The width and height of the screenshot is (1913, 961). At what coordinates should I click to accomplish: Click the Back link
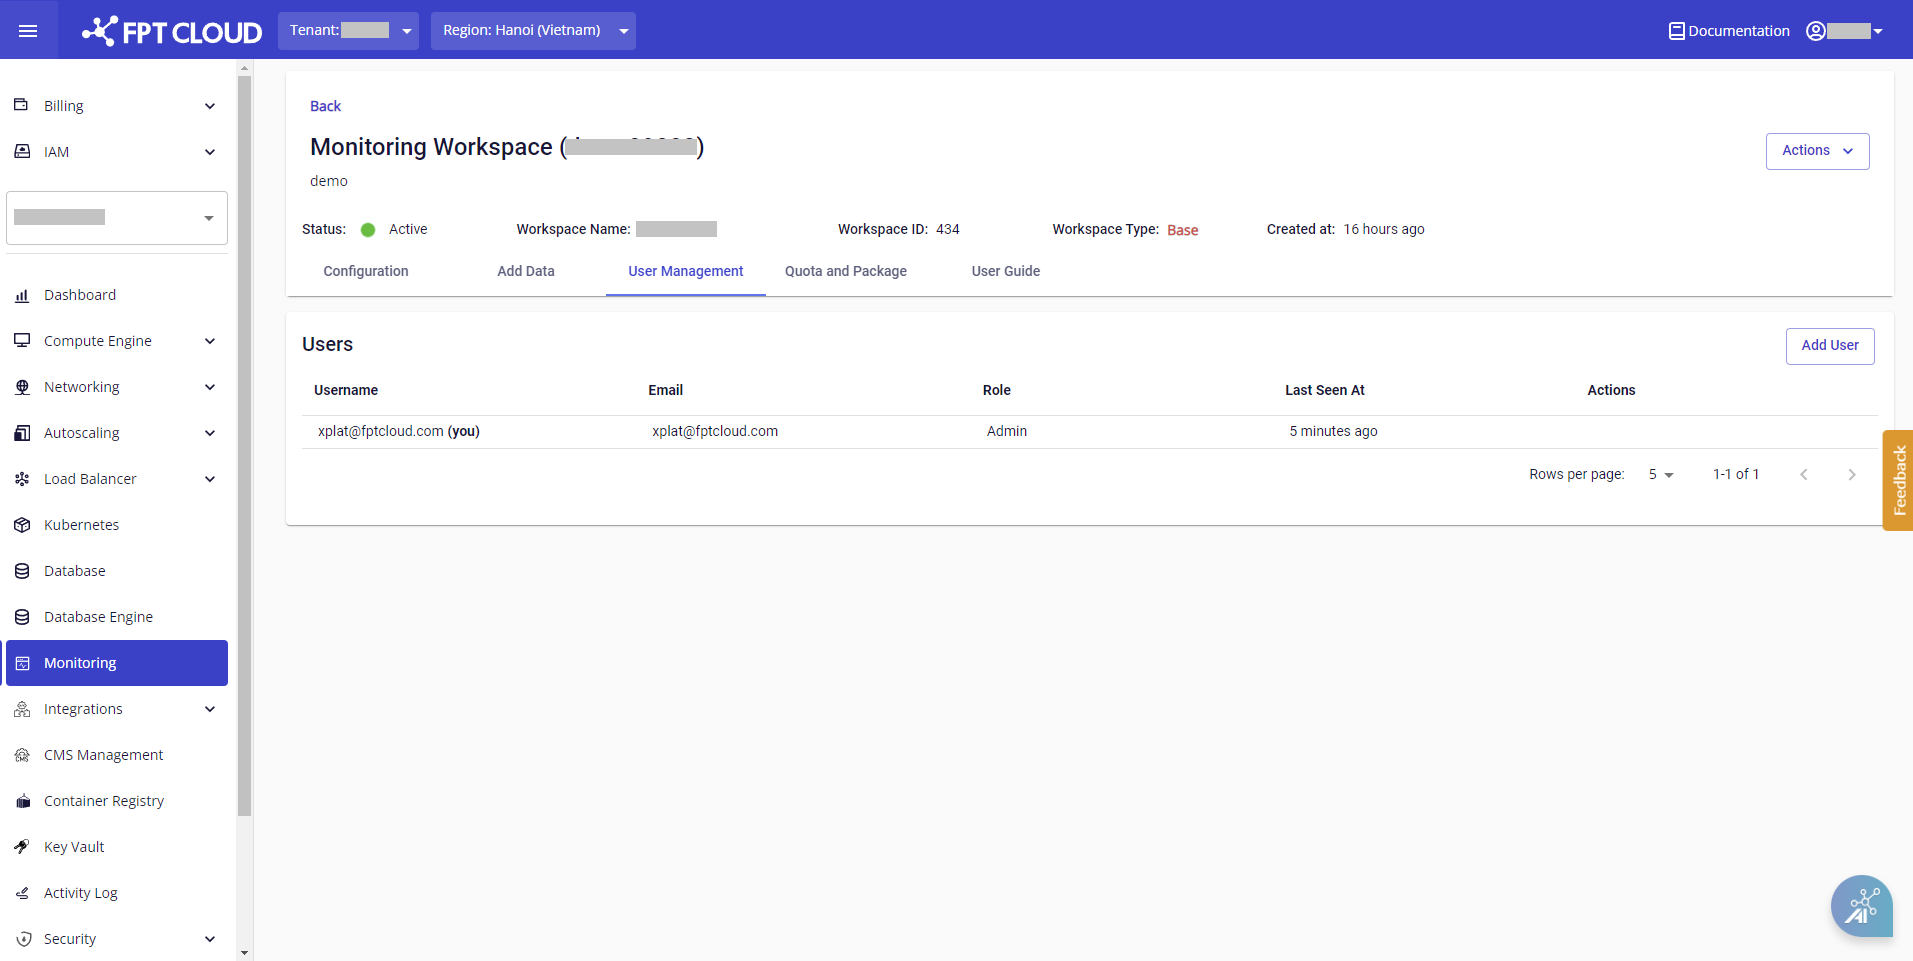point(325,106)
